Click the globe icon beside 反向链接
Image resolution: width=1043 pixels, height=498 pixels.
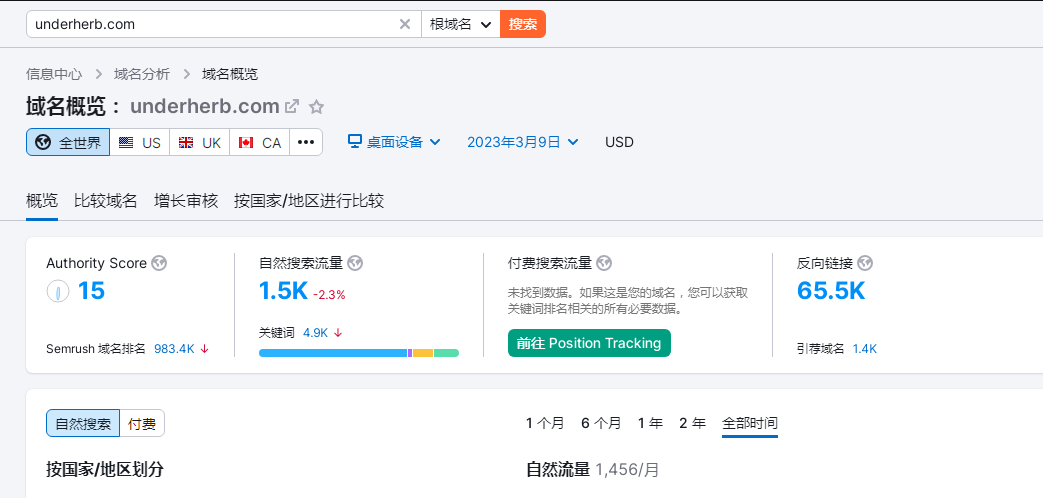(x=865, y=263)
